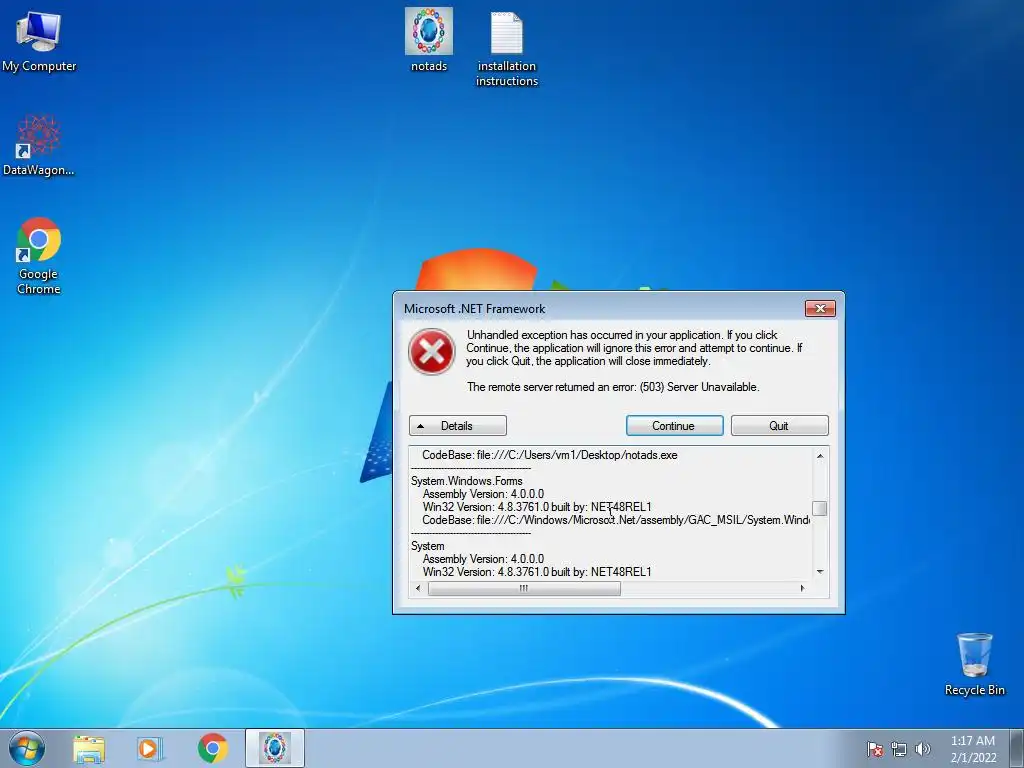Click the vertical scrollbar up arrow

[x=820, y=456]
